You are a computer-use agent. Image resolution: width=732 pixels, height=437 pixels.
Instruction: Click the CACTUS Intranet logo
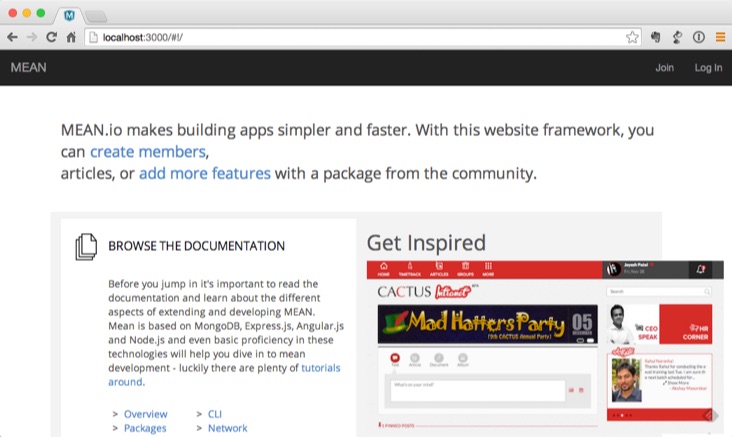pyautogui.click(x=428, y=292)
